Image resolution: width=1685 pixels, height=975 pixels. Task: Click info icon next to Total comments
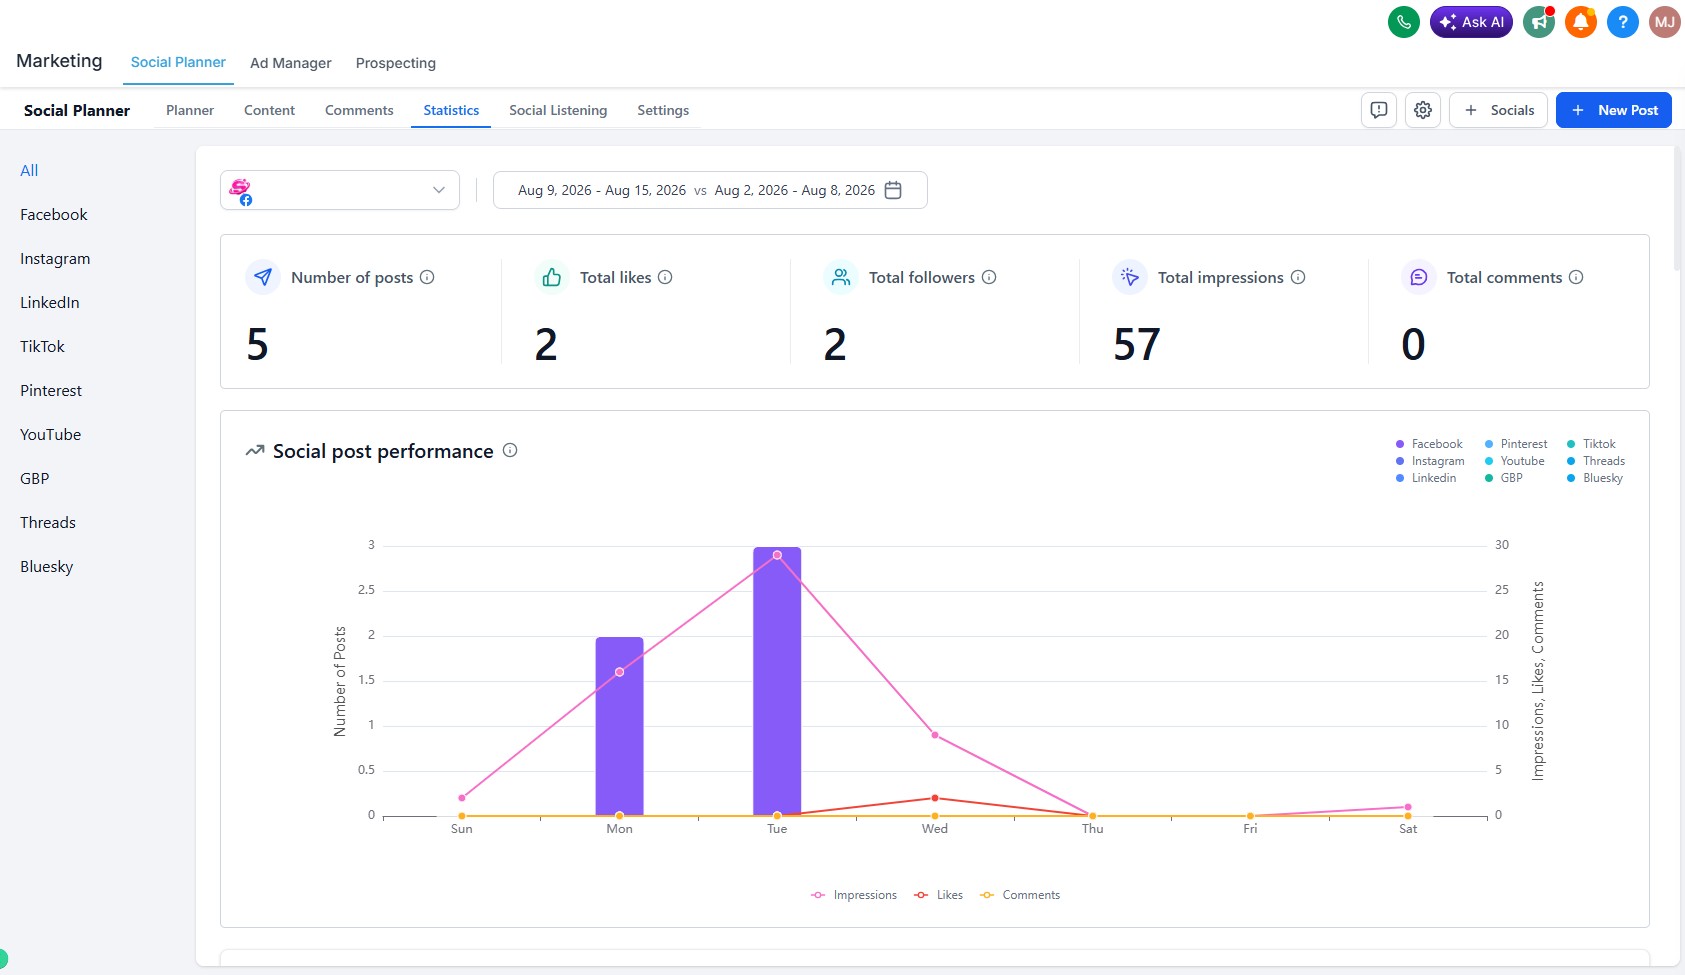(1576, 277)
